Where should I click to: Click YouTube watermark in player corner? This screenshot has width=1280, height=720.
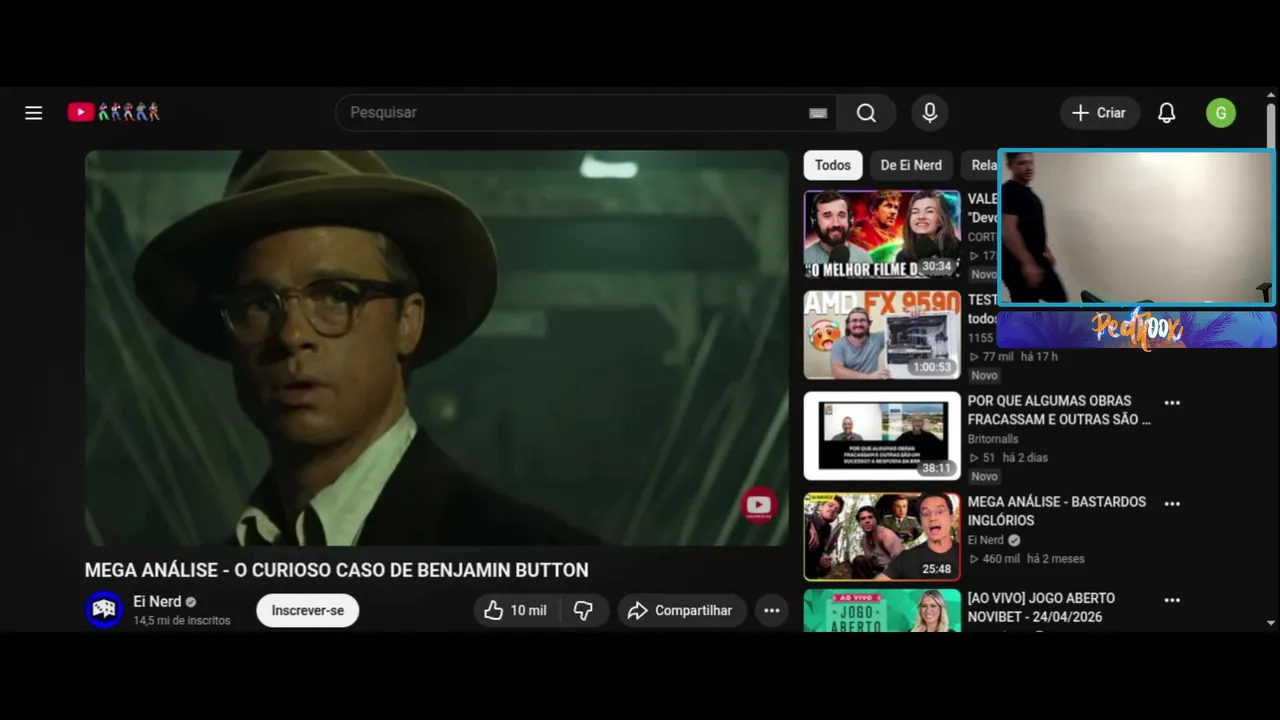pyautogui.click(x=759, y=505)
